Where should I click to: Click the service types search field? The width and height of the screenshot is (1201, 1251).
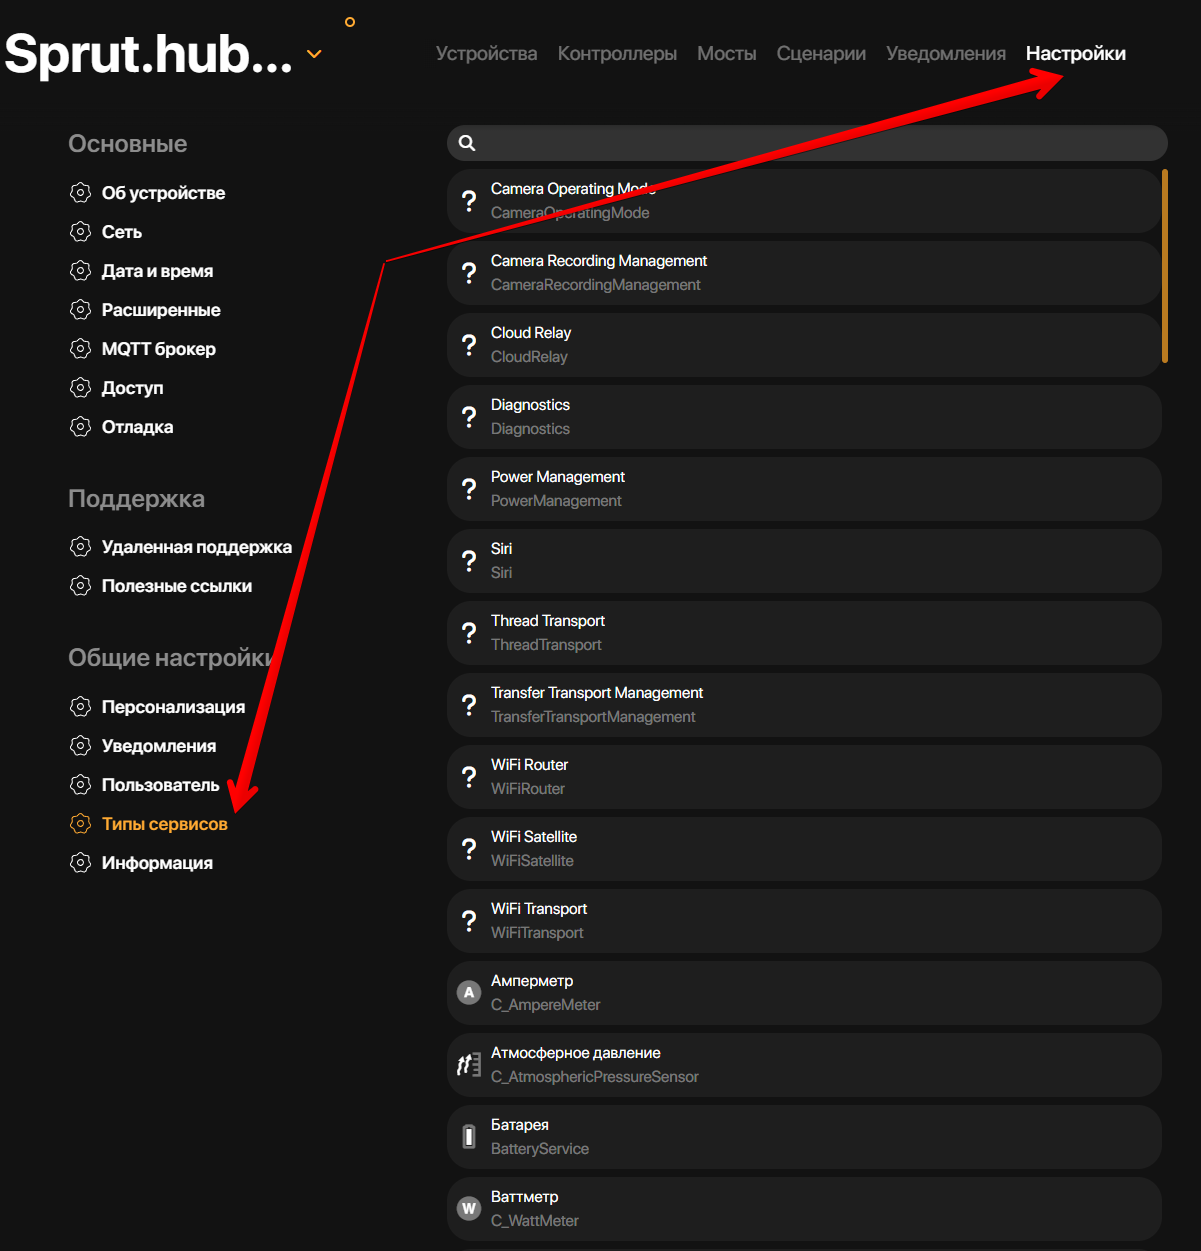click(x=820, y=143)
